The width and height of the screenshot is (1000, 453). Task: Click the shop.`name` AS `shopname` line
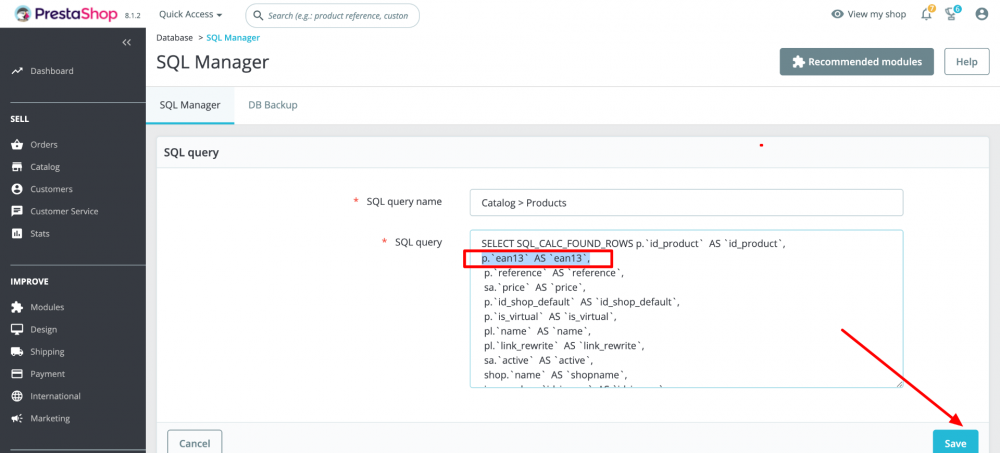click(555, 375)
